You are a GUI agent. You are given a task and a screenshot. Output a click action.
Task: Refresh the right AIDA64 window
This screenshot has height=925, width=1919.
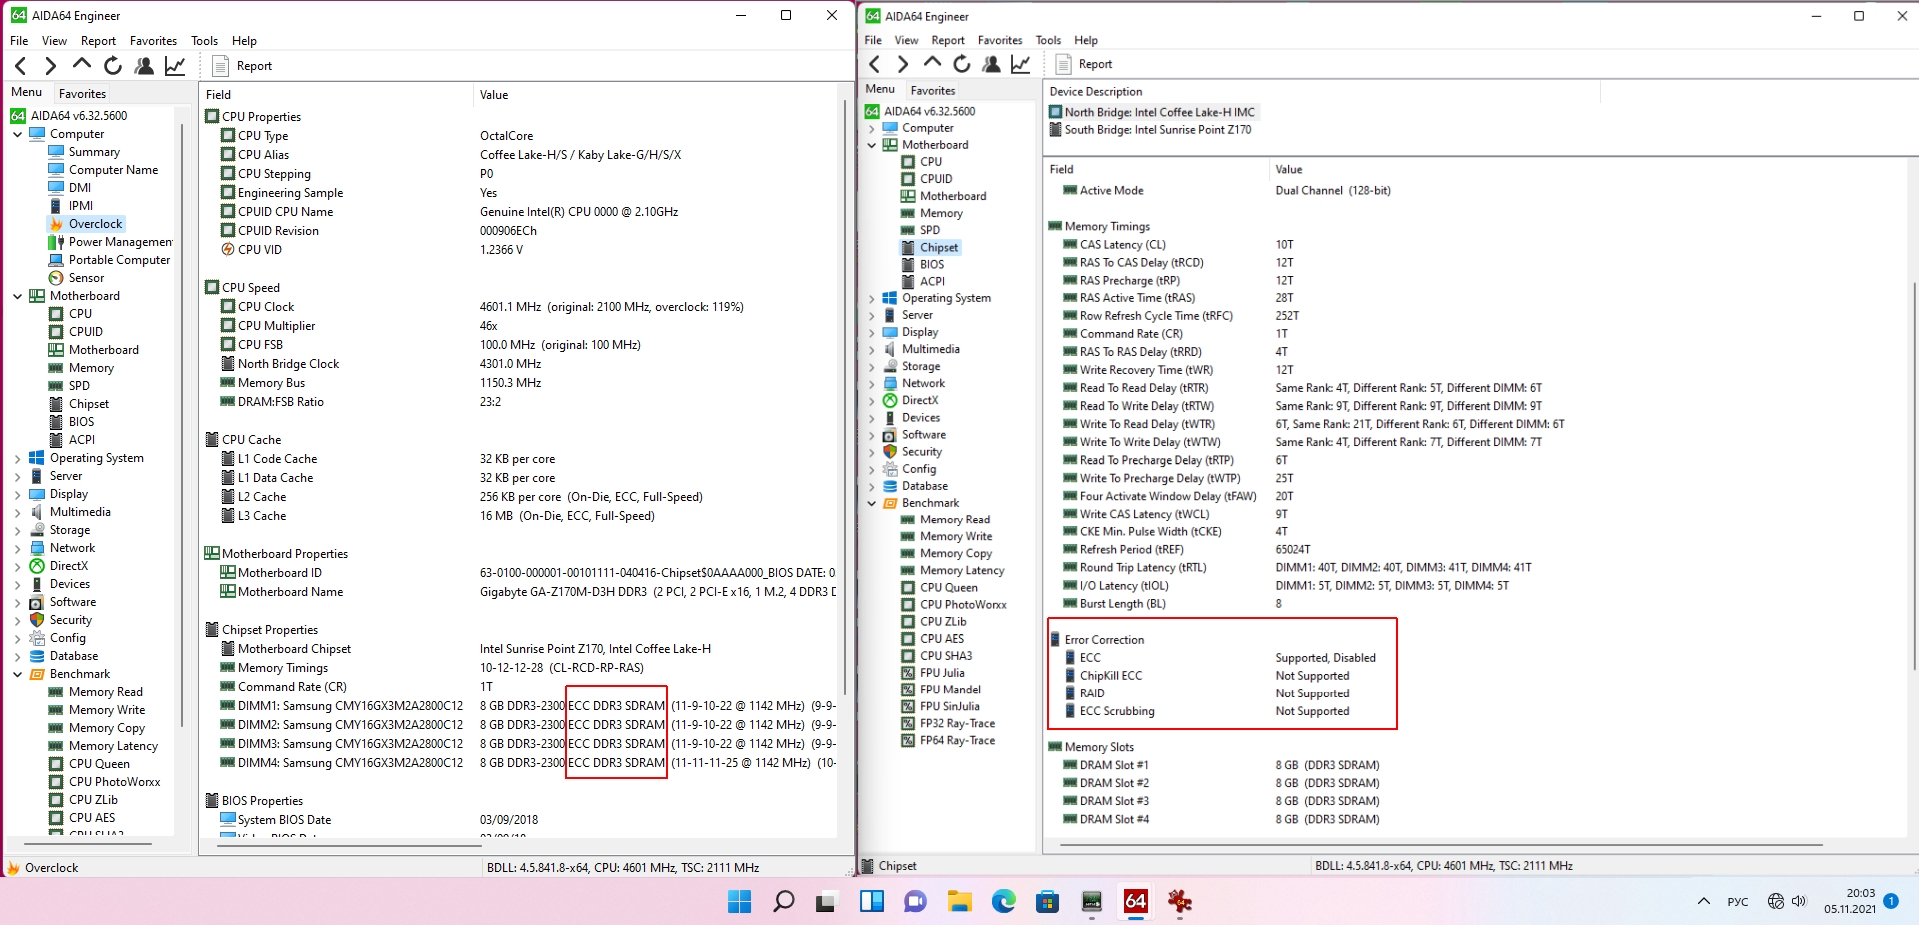[x=962, y=64]
